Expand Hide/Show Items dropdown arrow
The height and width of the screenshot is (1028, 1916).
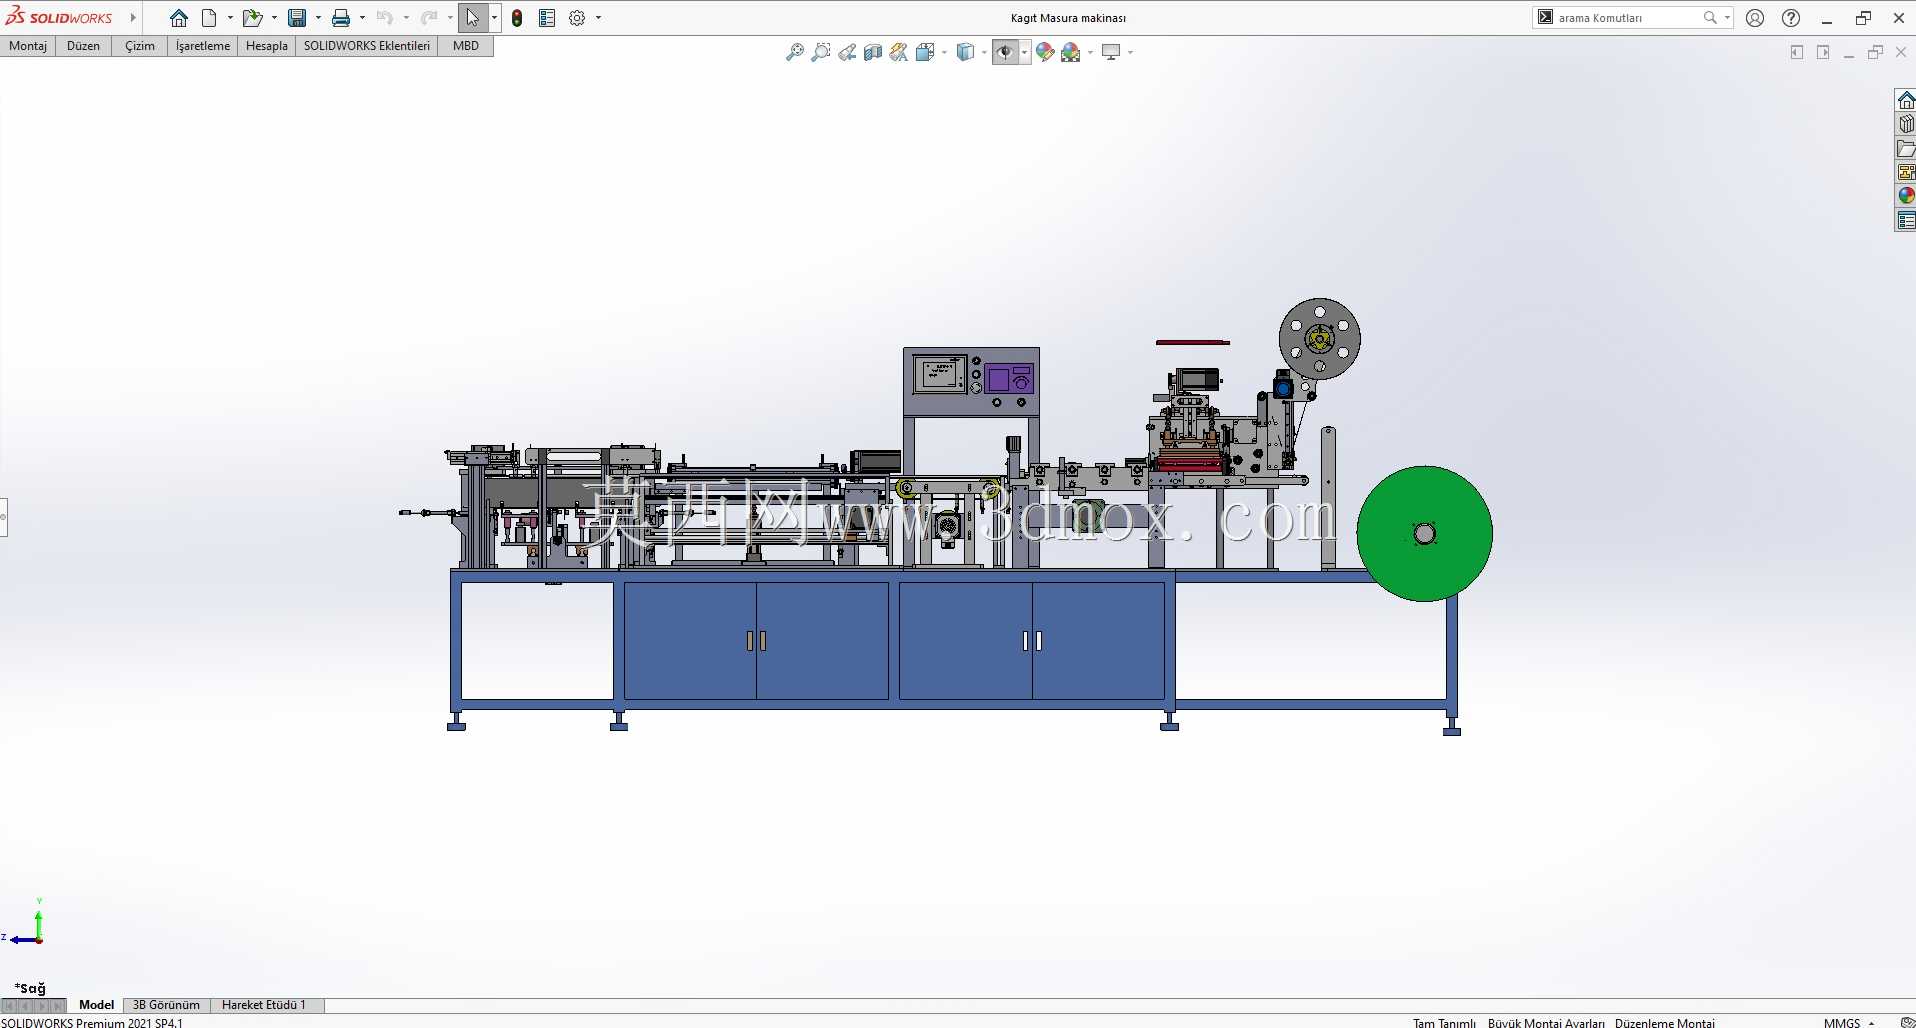(x=1024, y=52)
